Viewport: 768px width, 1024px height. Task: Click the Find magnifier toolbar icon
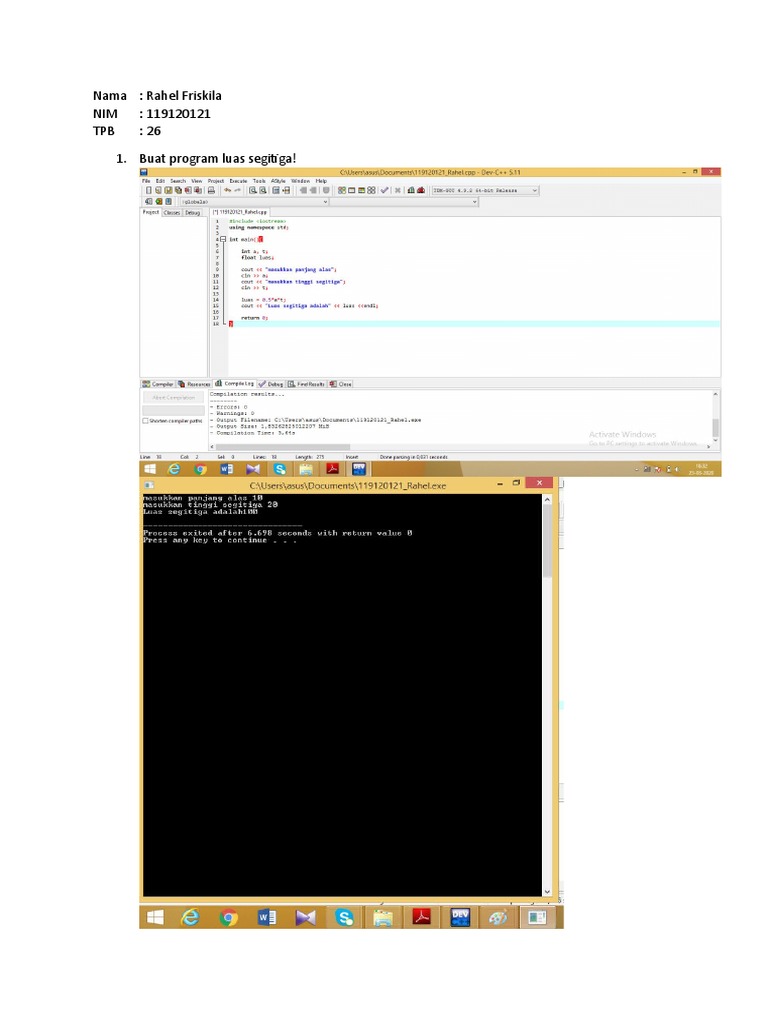(252, 191)
